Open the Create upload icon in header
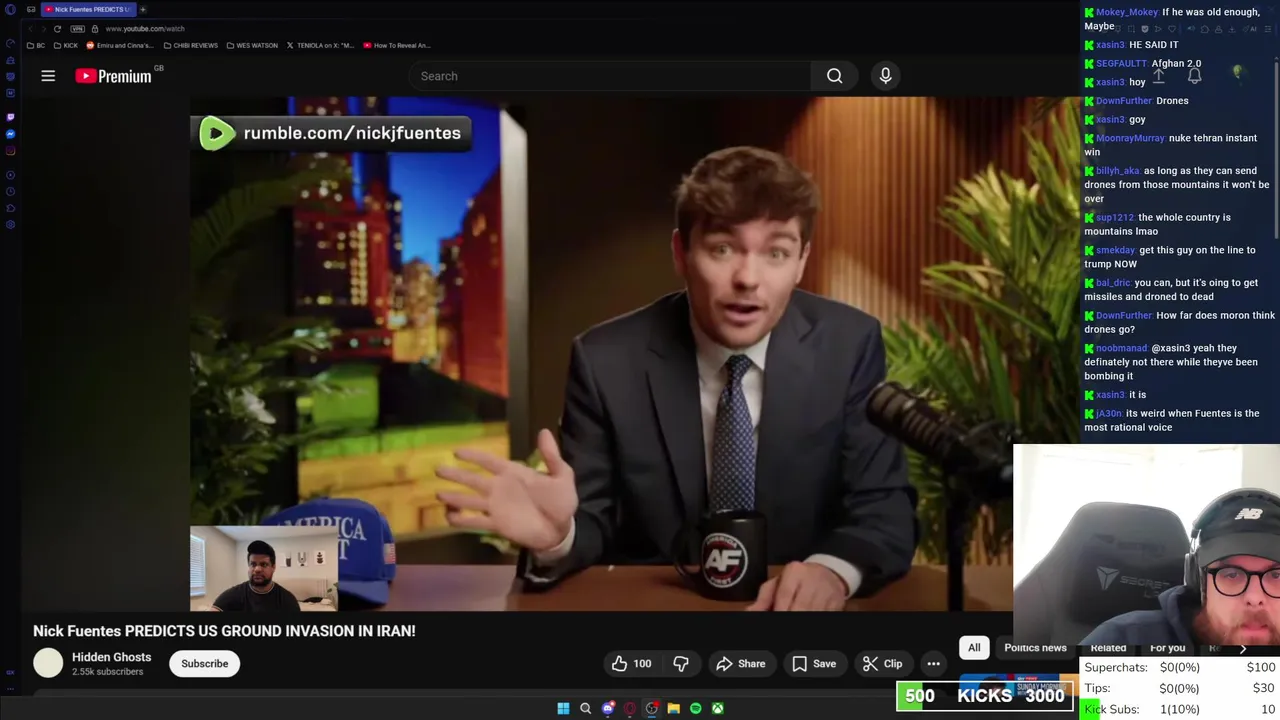1280x720 pixels. pos(1158,76)
